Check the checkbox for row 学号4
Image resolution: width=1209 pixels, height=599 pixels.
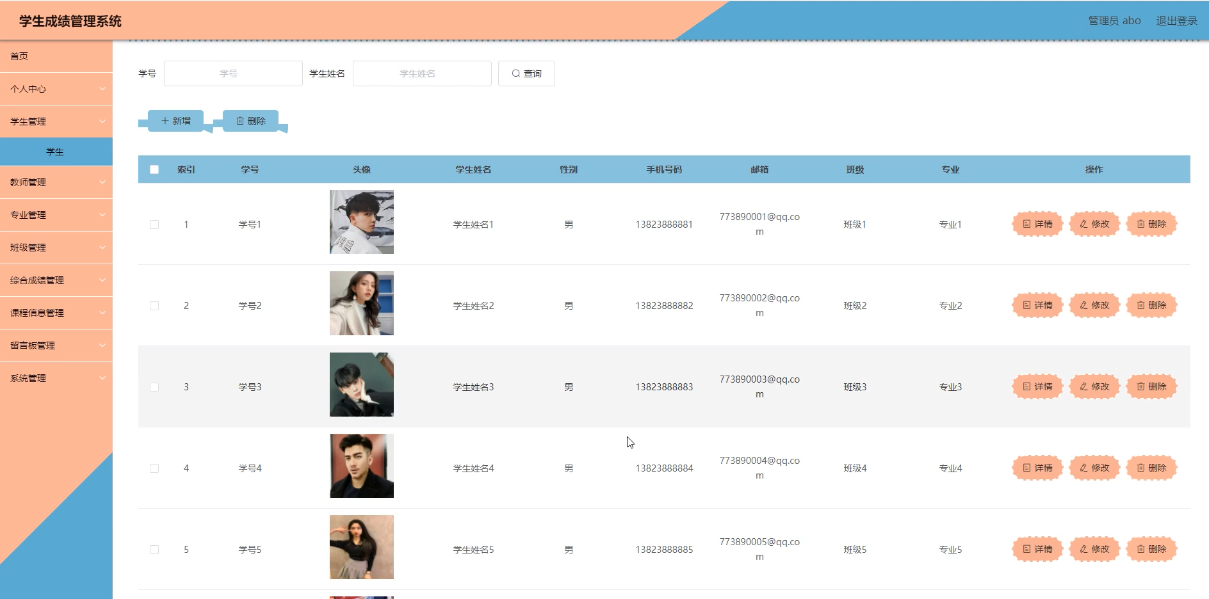click(x=154, y=468)
